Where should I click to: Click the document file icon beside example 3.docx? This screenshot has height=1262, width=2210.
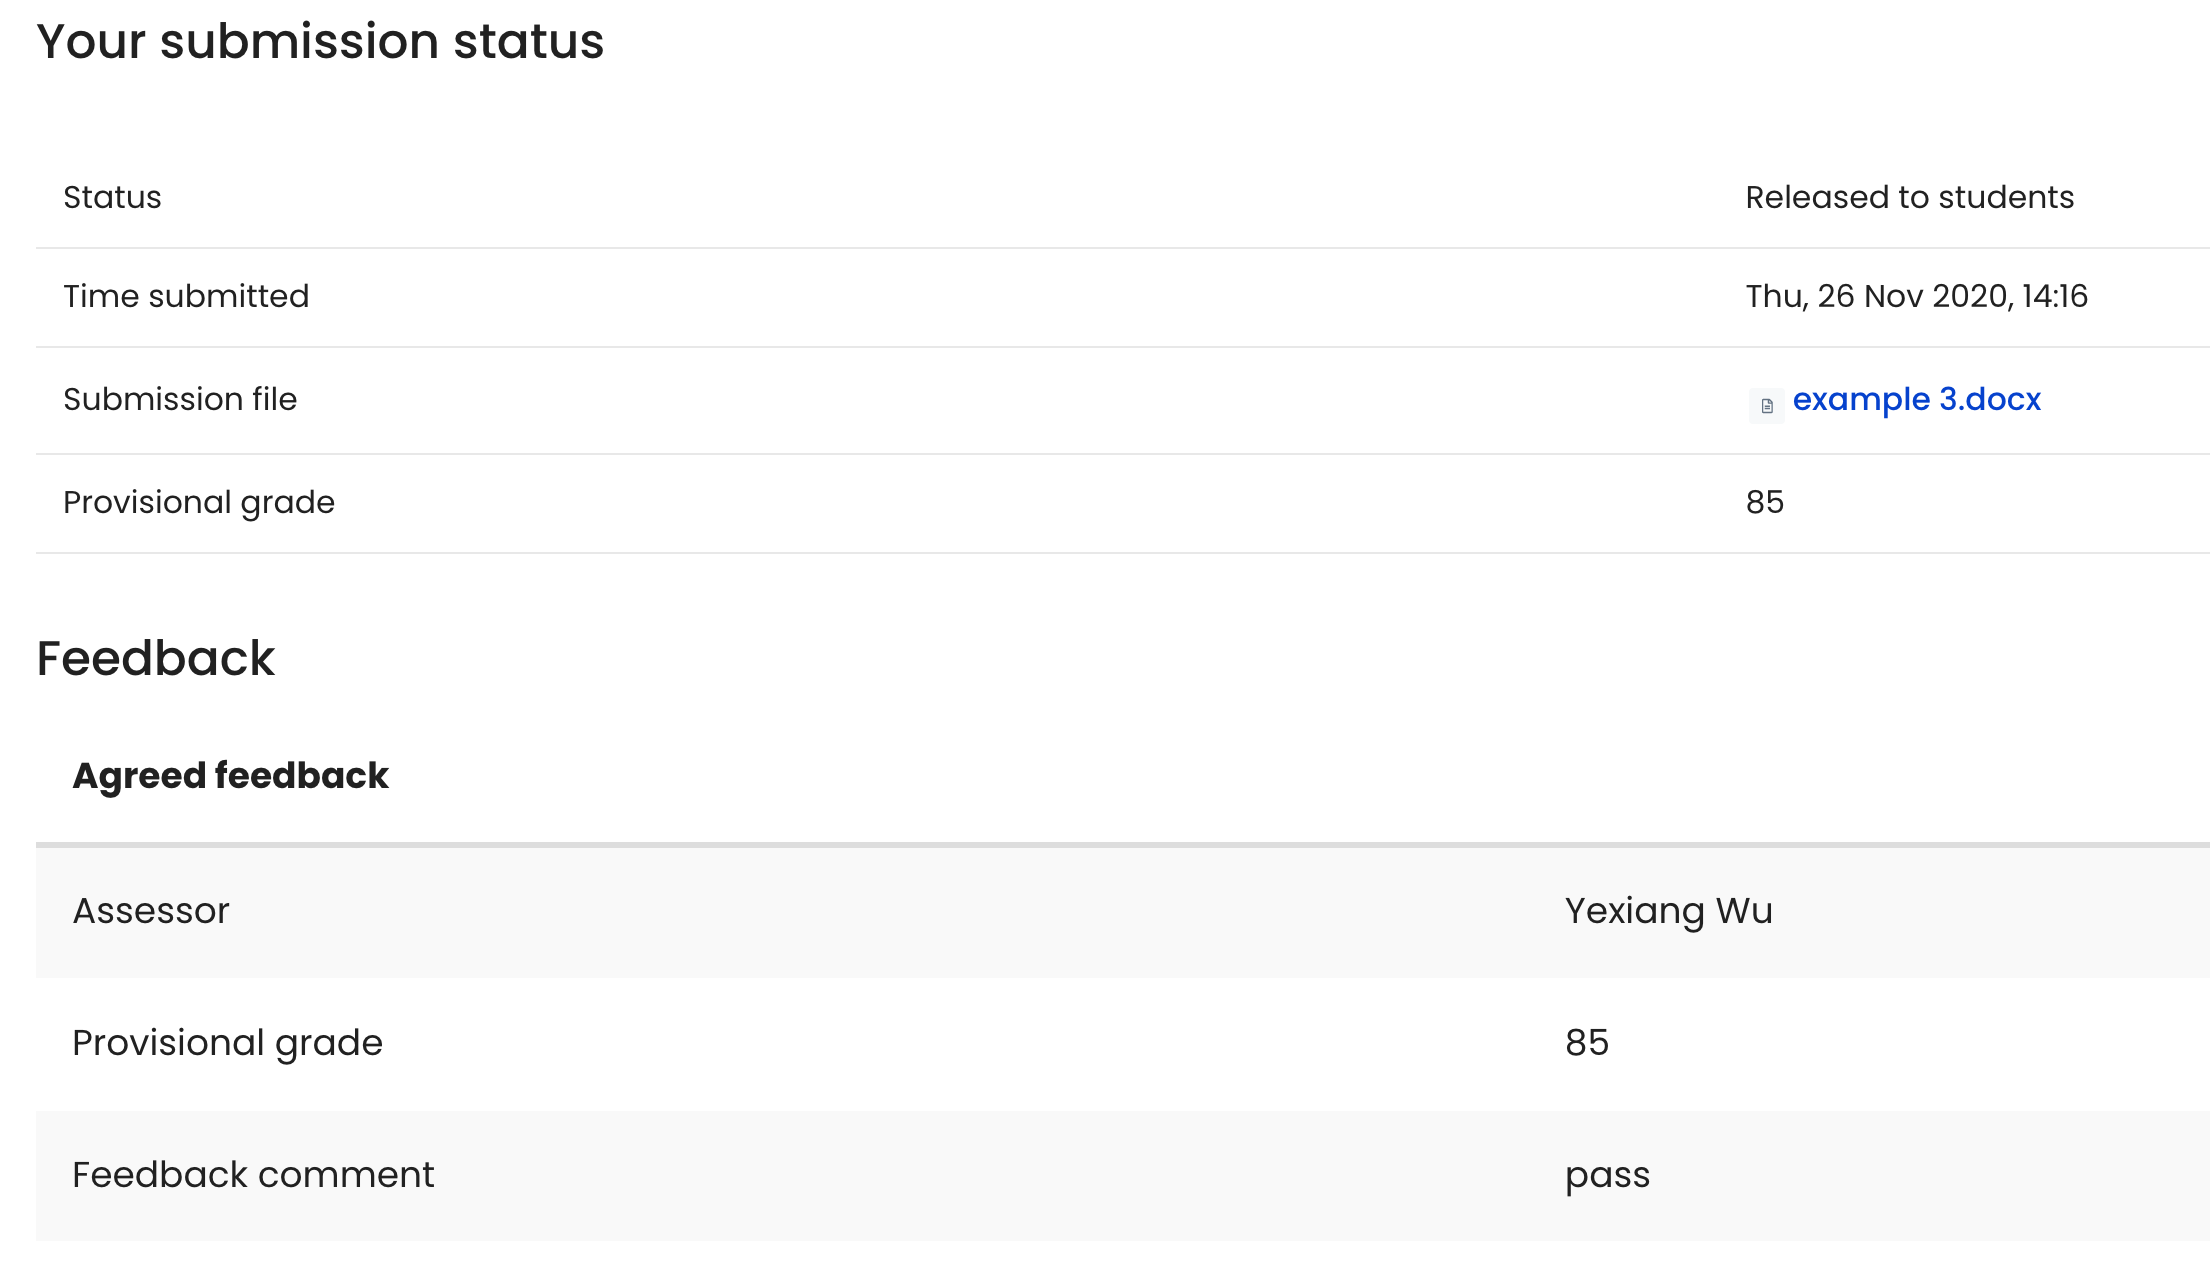pos(1766,406)
